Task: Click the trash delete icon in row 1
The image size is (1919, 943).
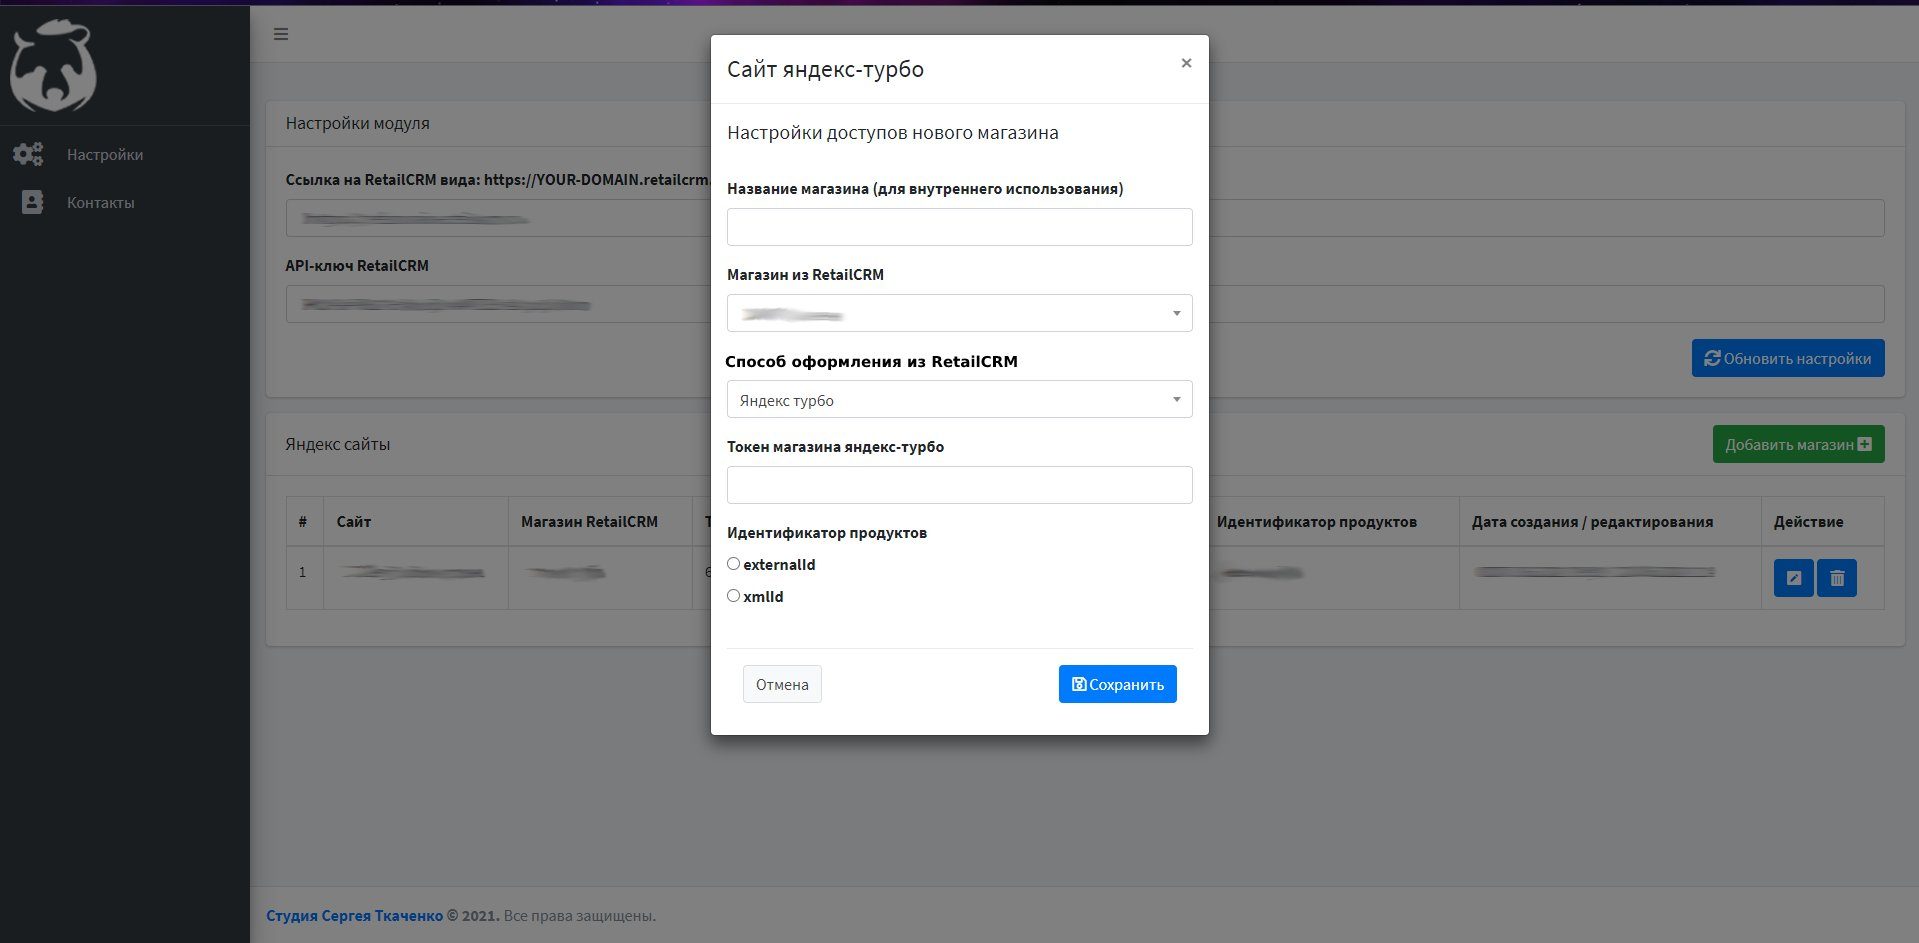Action: coord(1837,578)
